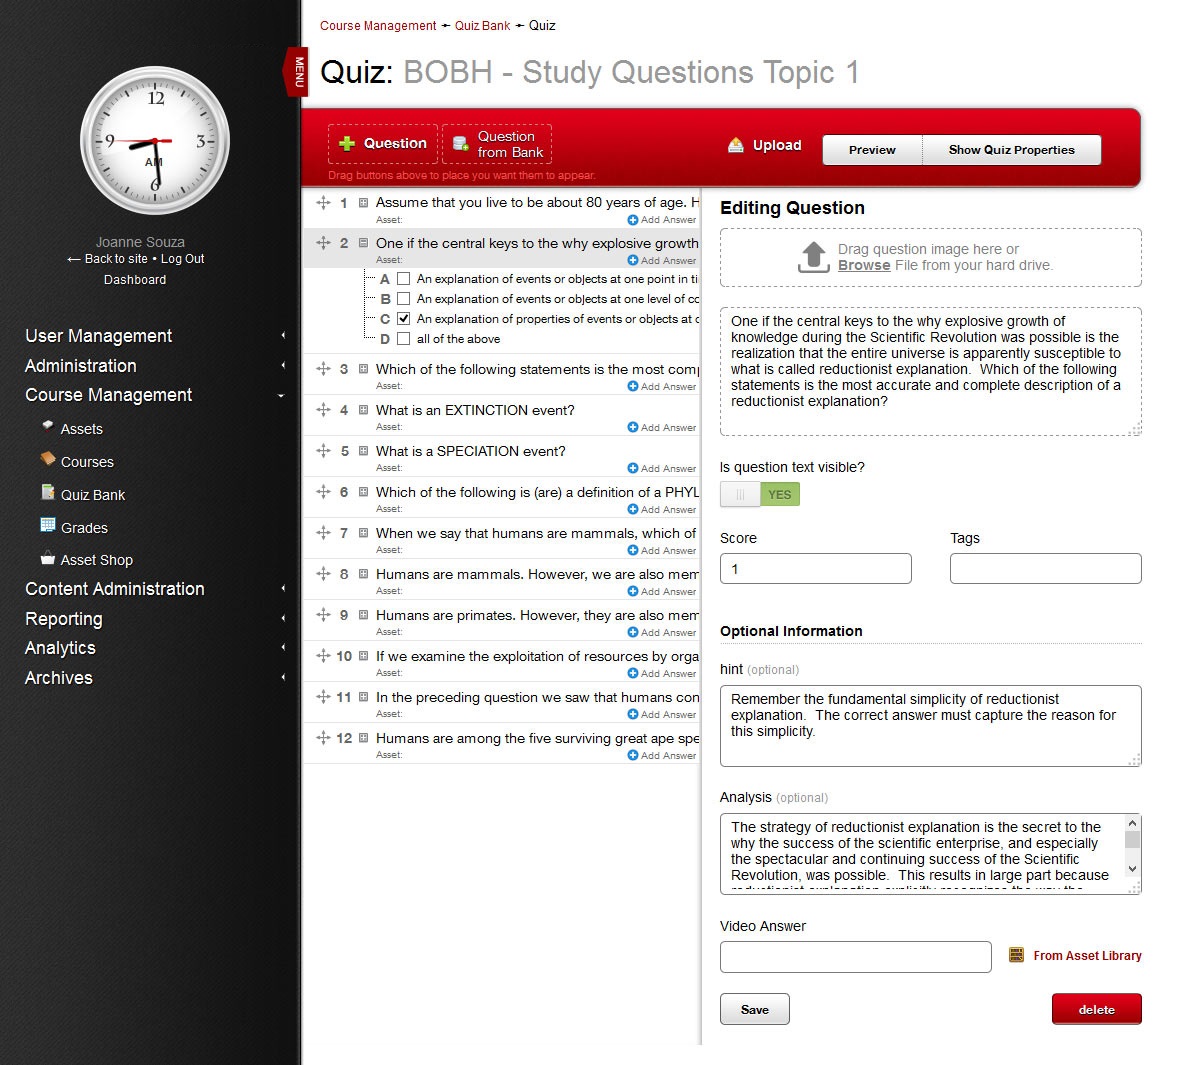
Task: Click the Save button
Action: (x=755, y=1009)
